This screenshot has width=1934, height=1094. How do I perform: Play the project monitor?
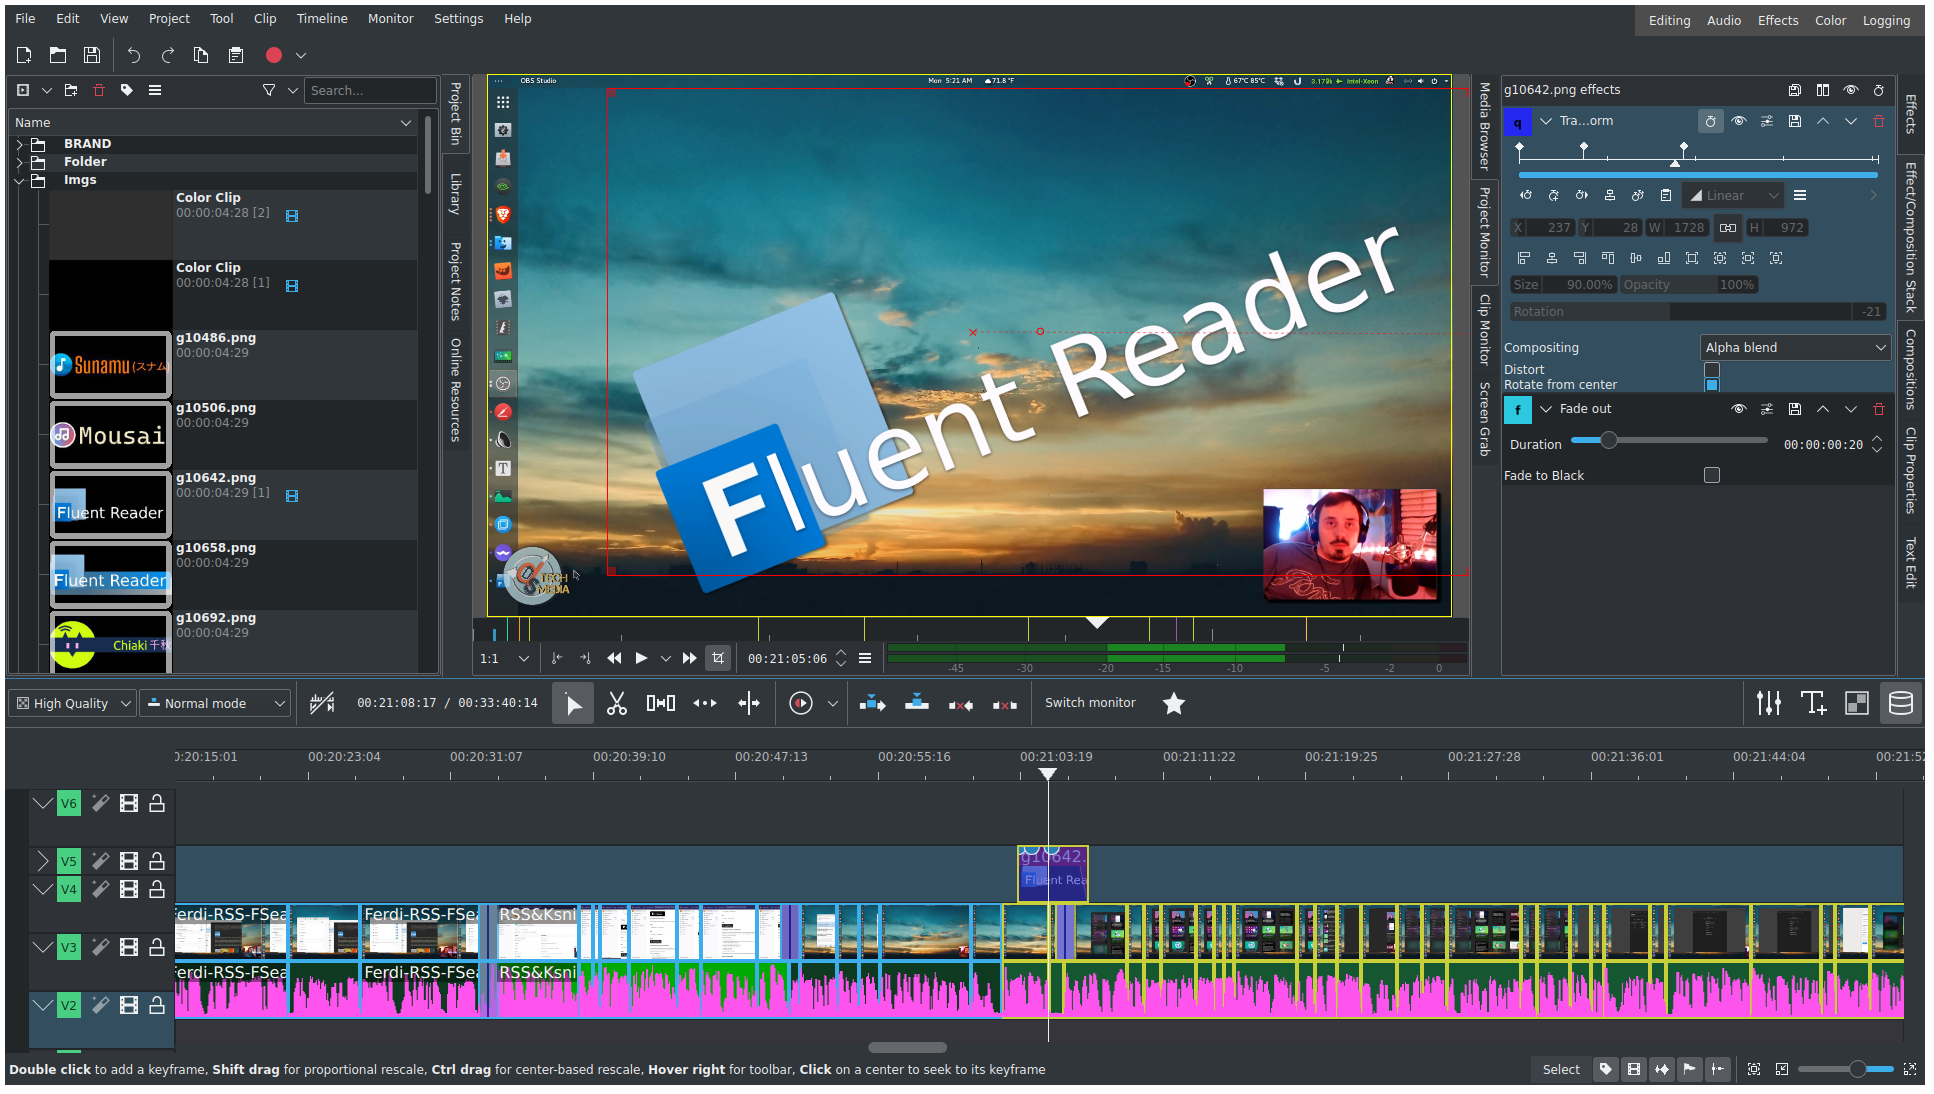(641, 658)
